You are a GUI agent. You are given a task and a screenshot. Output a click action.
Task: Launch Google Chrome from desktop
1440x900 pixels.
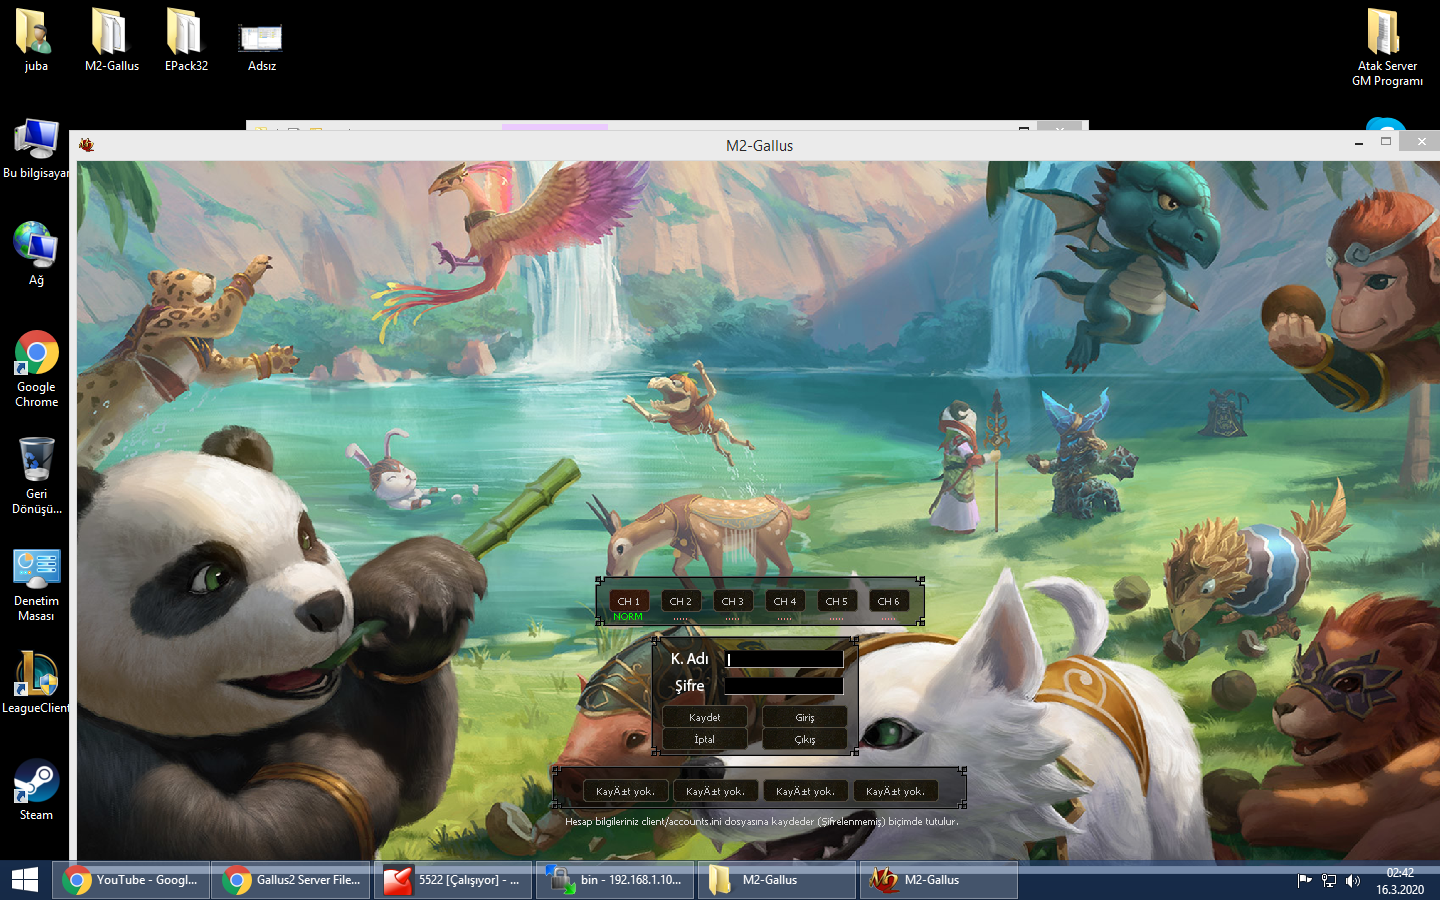tap(36, 368)
